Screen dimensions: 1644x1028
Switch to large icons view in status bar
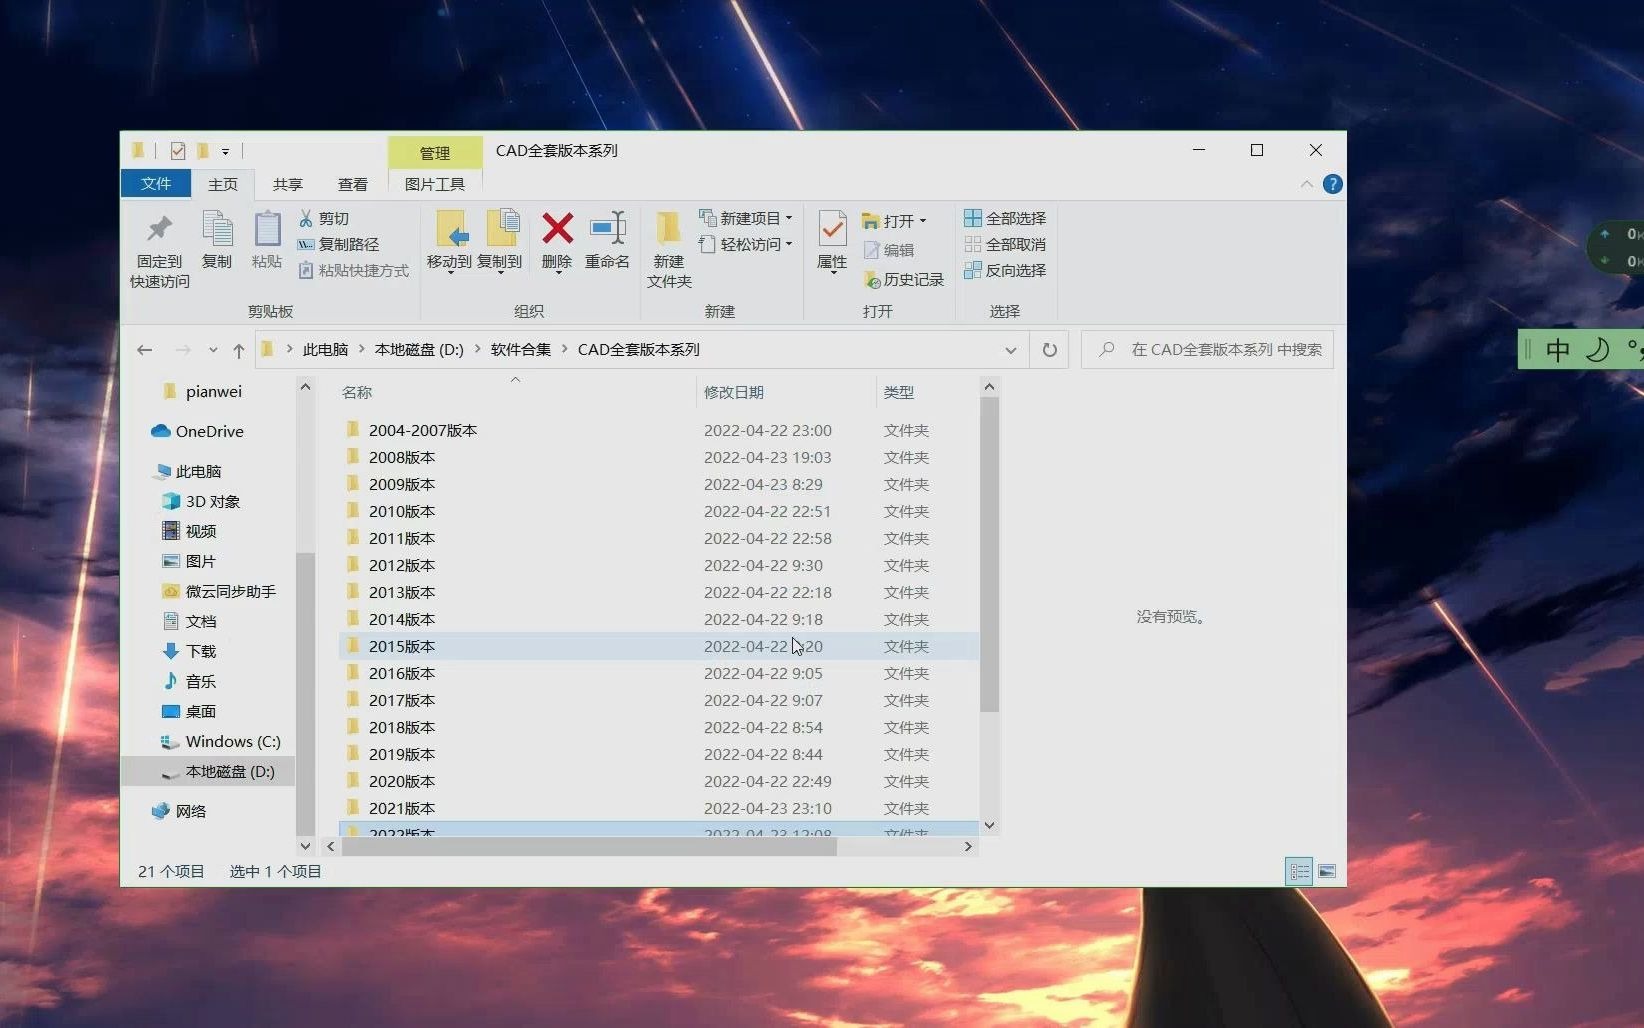(x=1327, y=872)
